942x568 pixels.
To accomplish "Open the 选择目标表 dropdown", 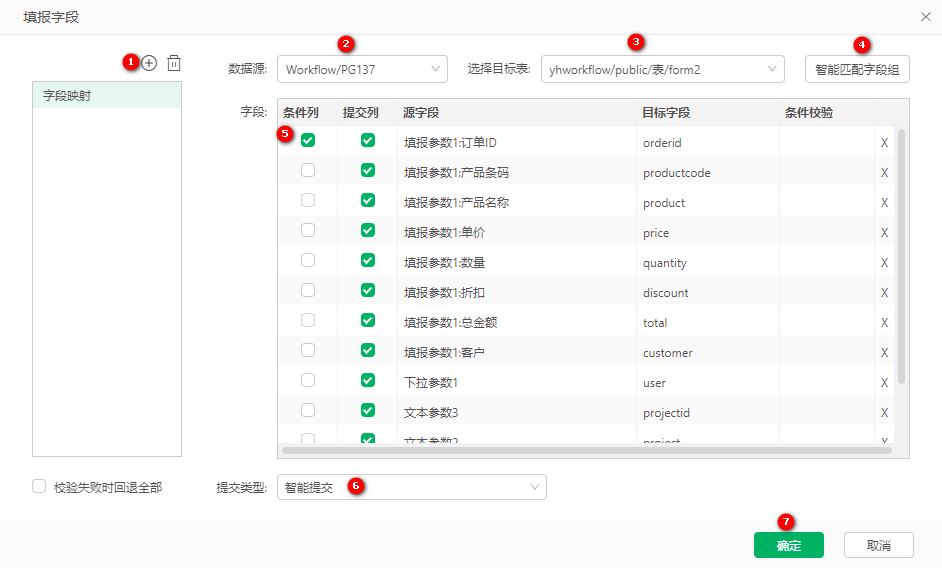I will tap(663, 69).
